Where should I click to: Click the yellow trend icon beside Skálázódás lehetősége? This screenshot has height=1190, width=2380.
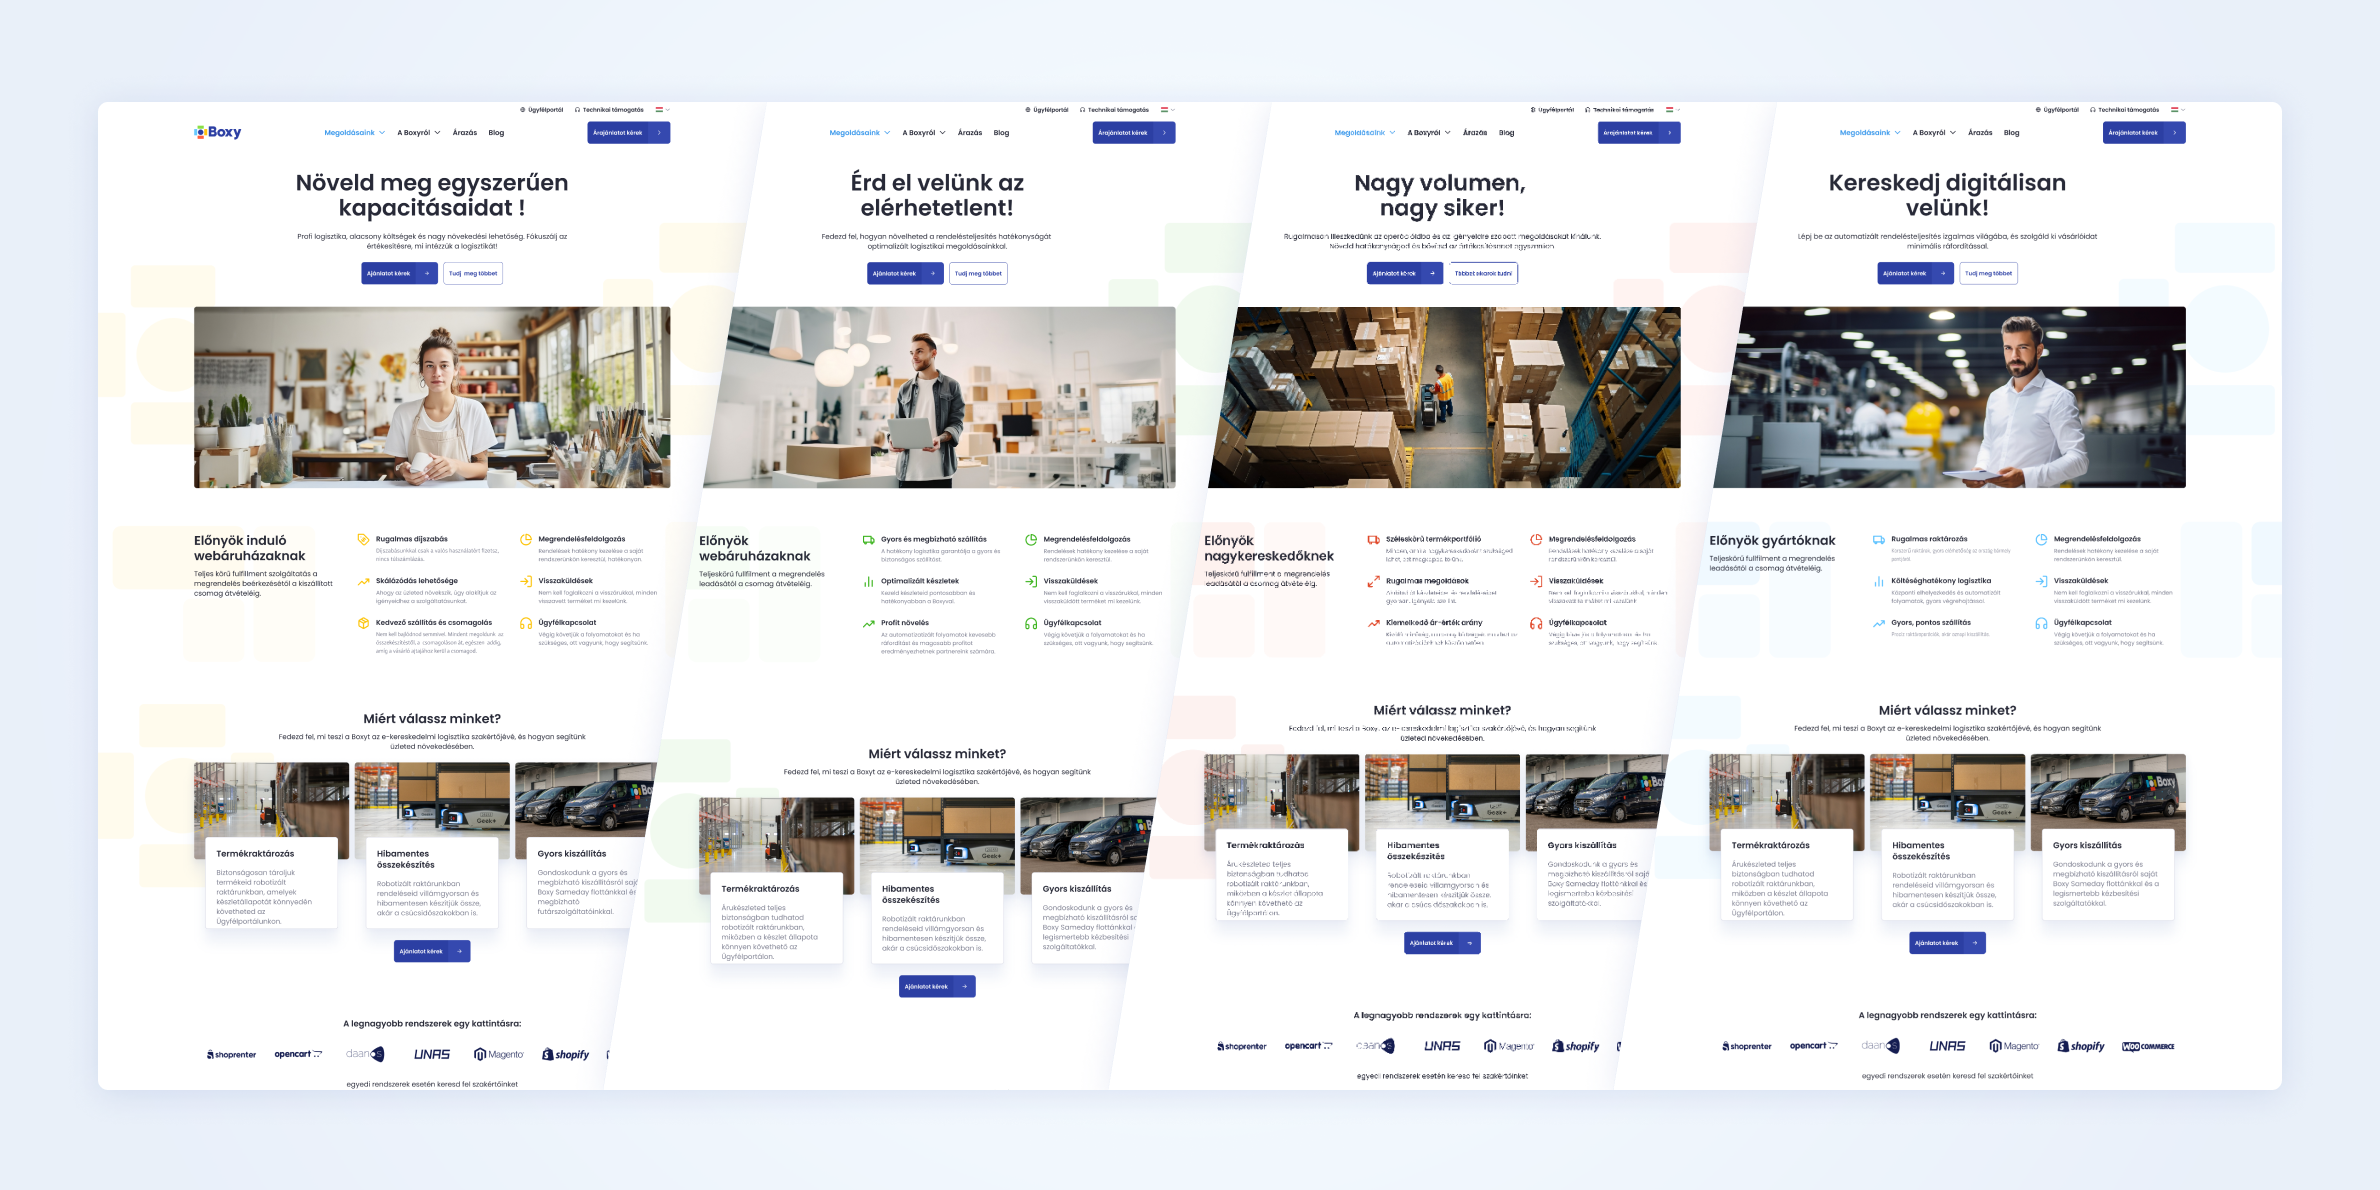click(x=363, y=581)
